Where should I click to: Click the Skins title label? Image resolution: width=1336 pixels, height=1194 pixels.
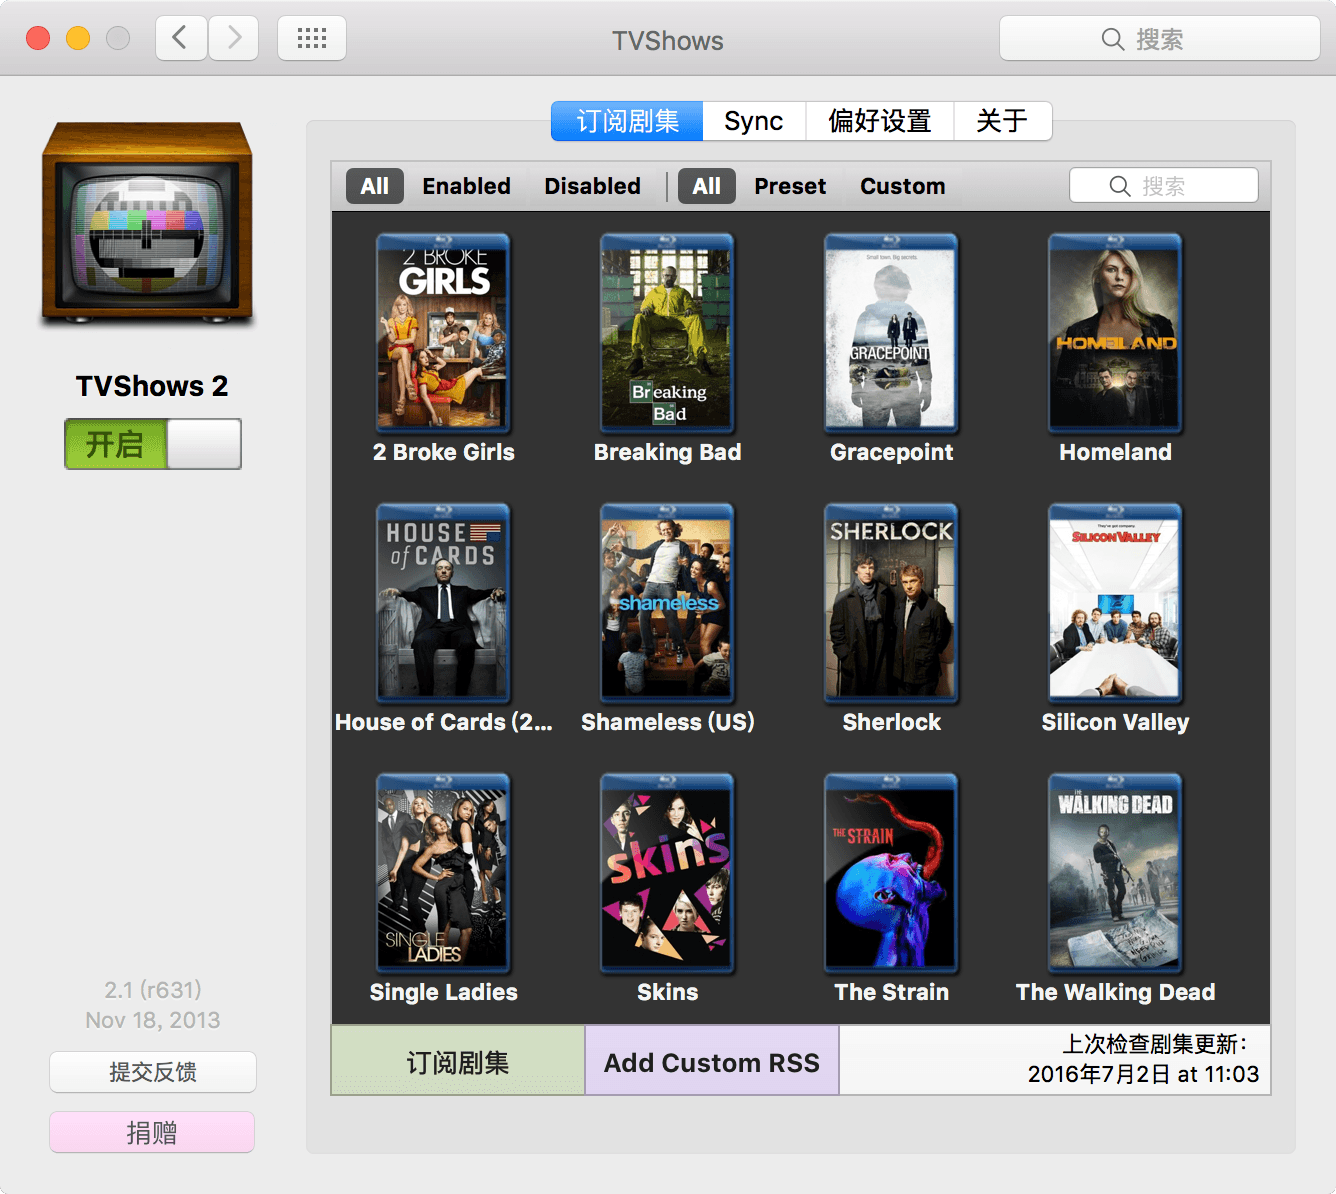[x=667, y=992]
